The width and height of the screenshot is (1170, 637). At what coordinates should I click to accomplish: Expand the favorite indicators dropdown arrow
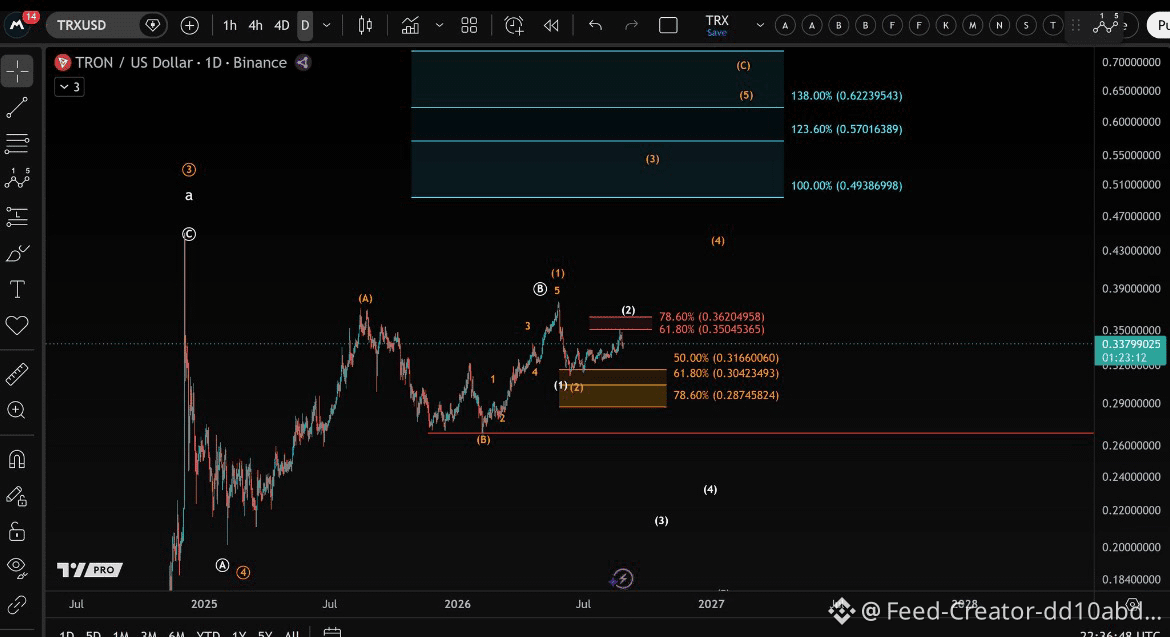(439, 25)
